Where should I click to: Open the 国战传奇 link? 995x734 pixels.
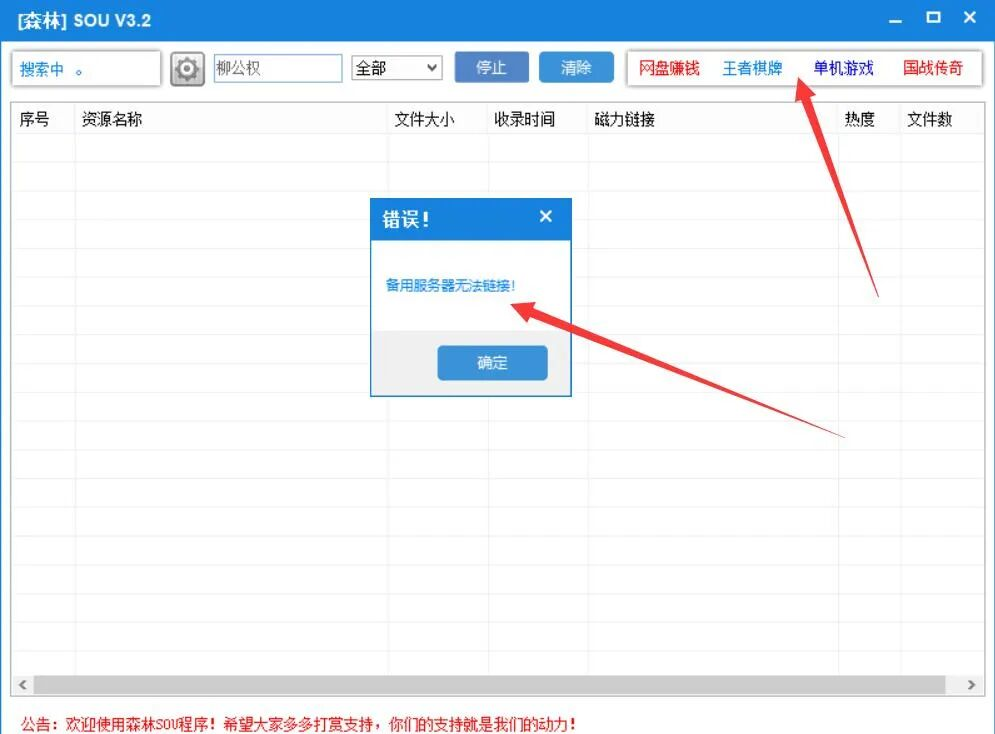pyautogui.click(x=934, y=67)
